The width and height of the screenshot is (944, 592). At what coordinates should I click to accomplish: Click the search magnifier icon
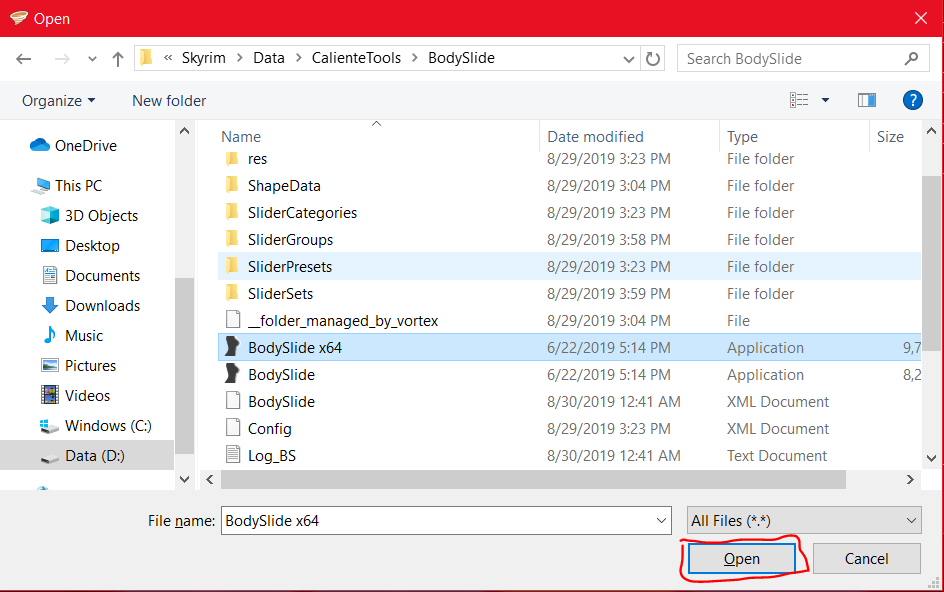click(911, 58)
